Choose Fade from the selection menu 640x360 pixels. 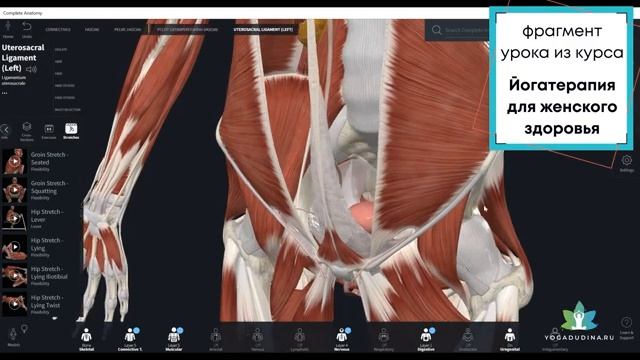click(59, 74)
